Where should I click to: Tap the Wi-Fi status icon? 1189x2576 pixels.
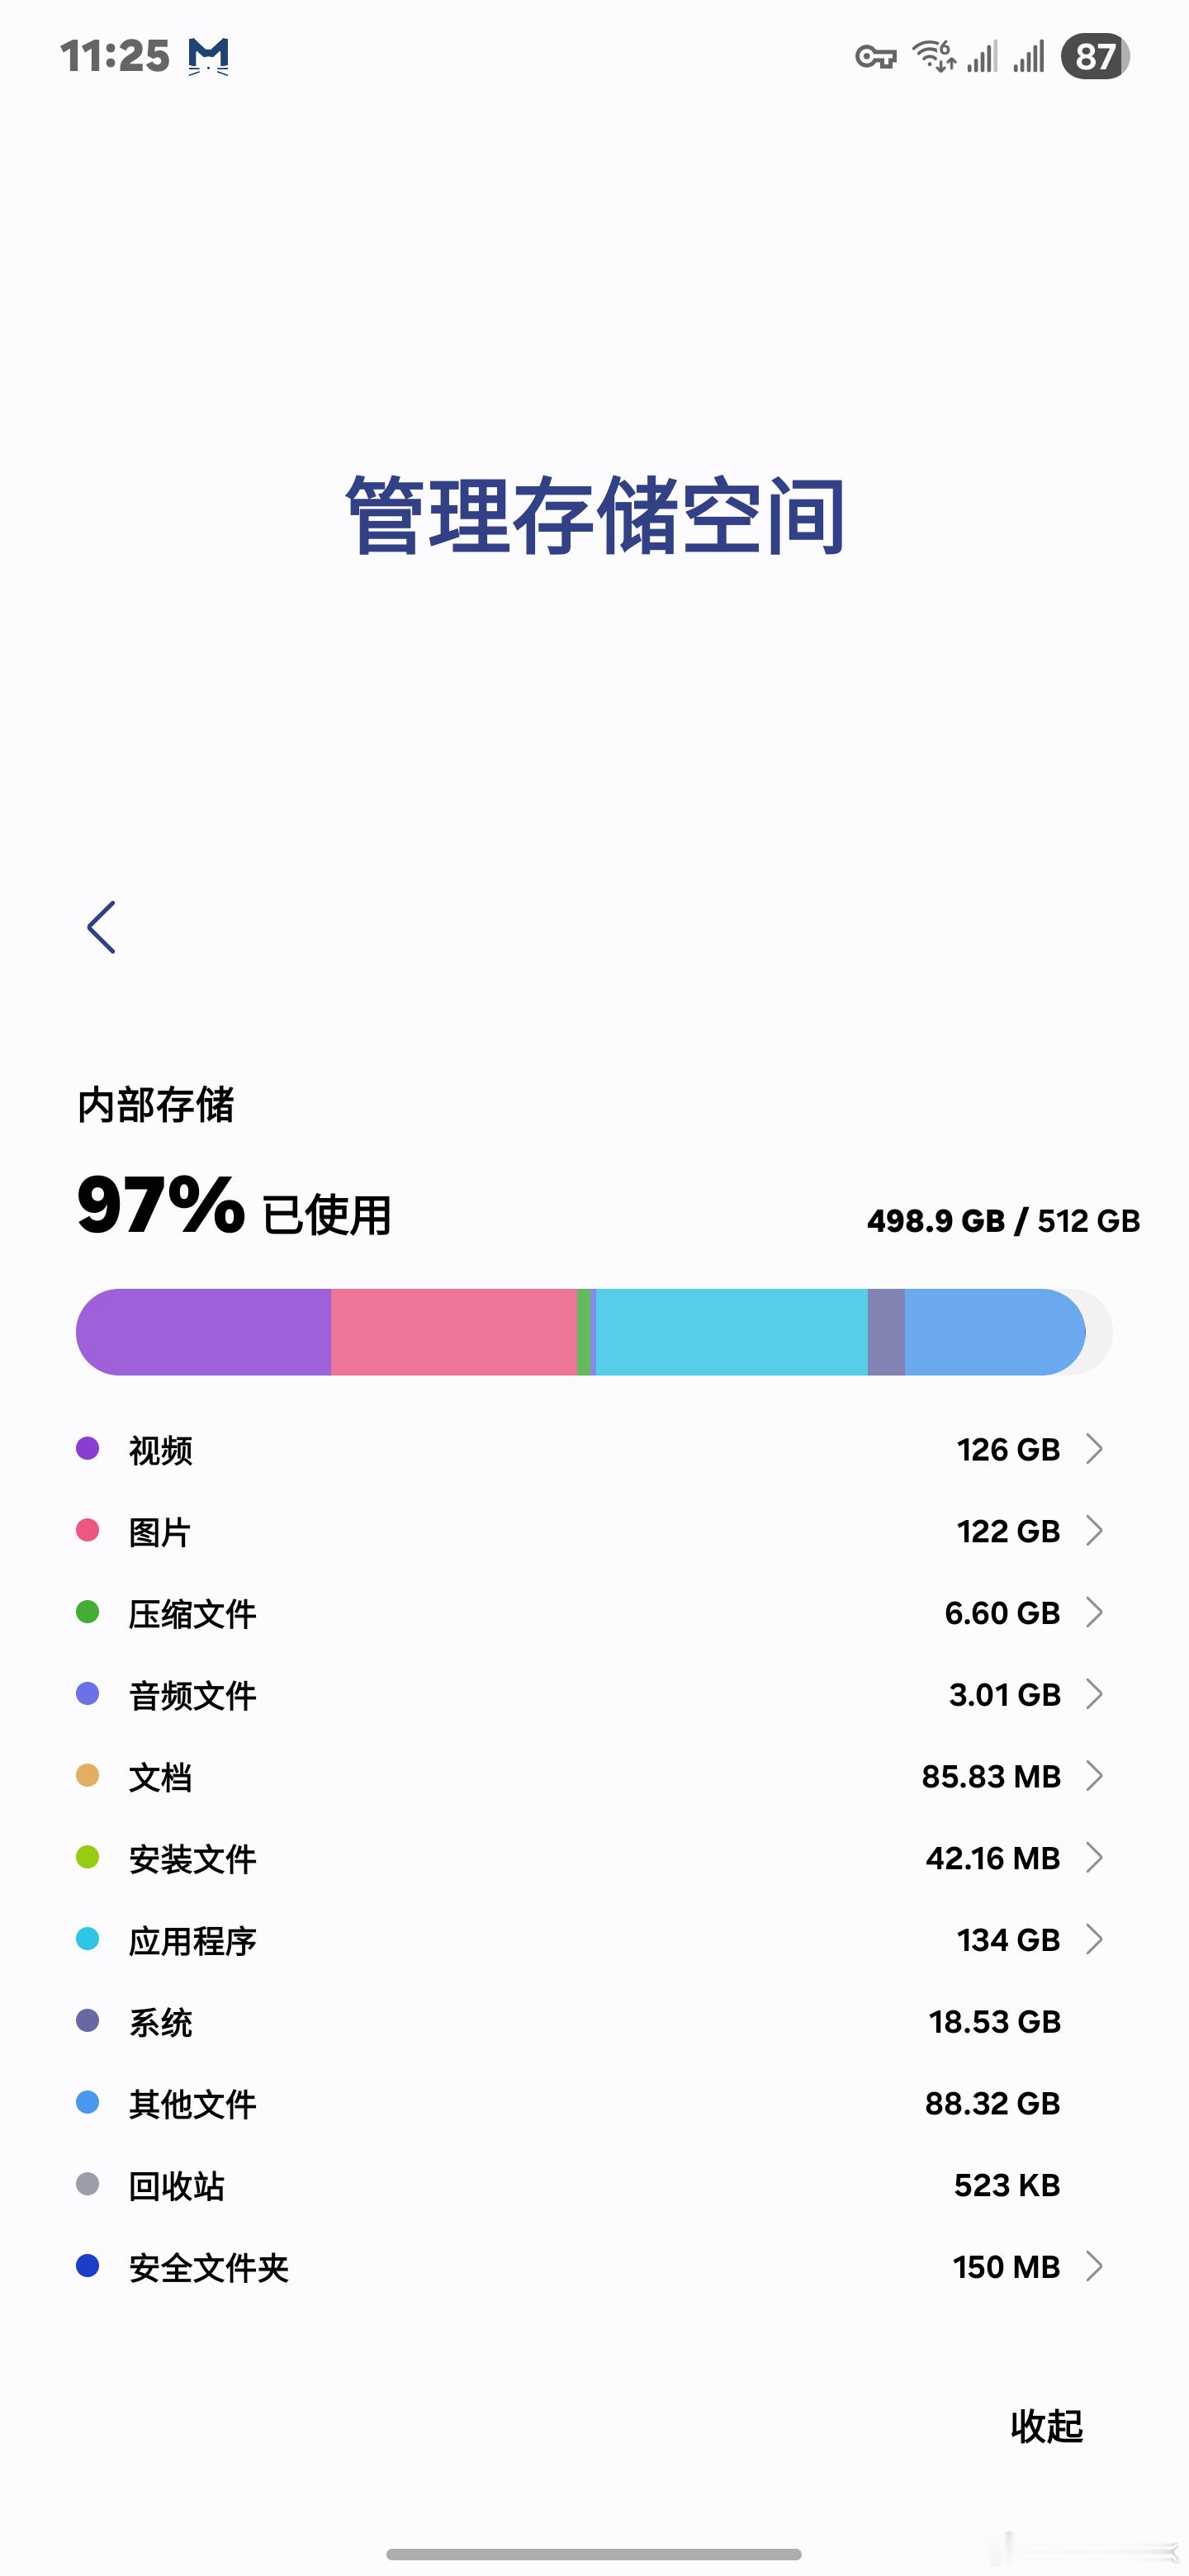tap(934, 56)
